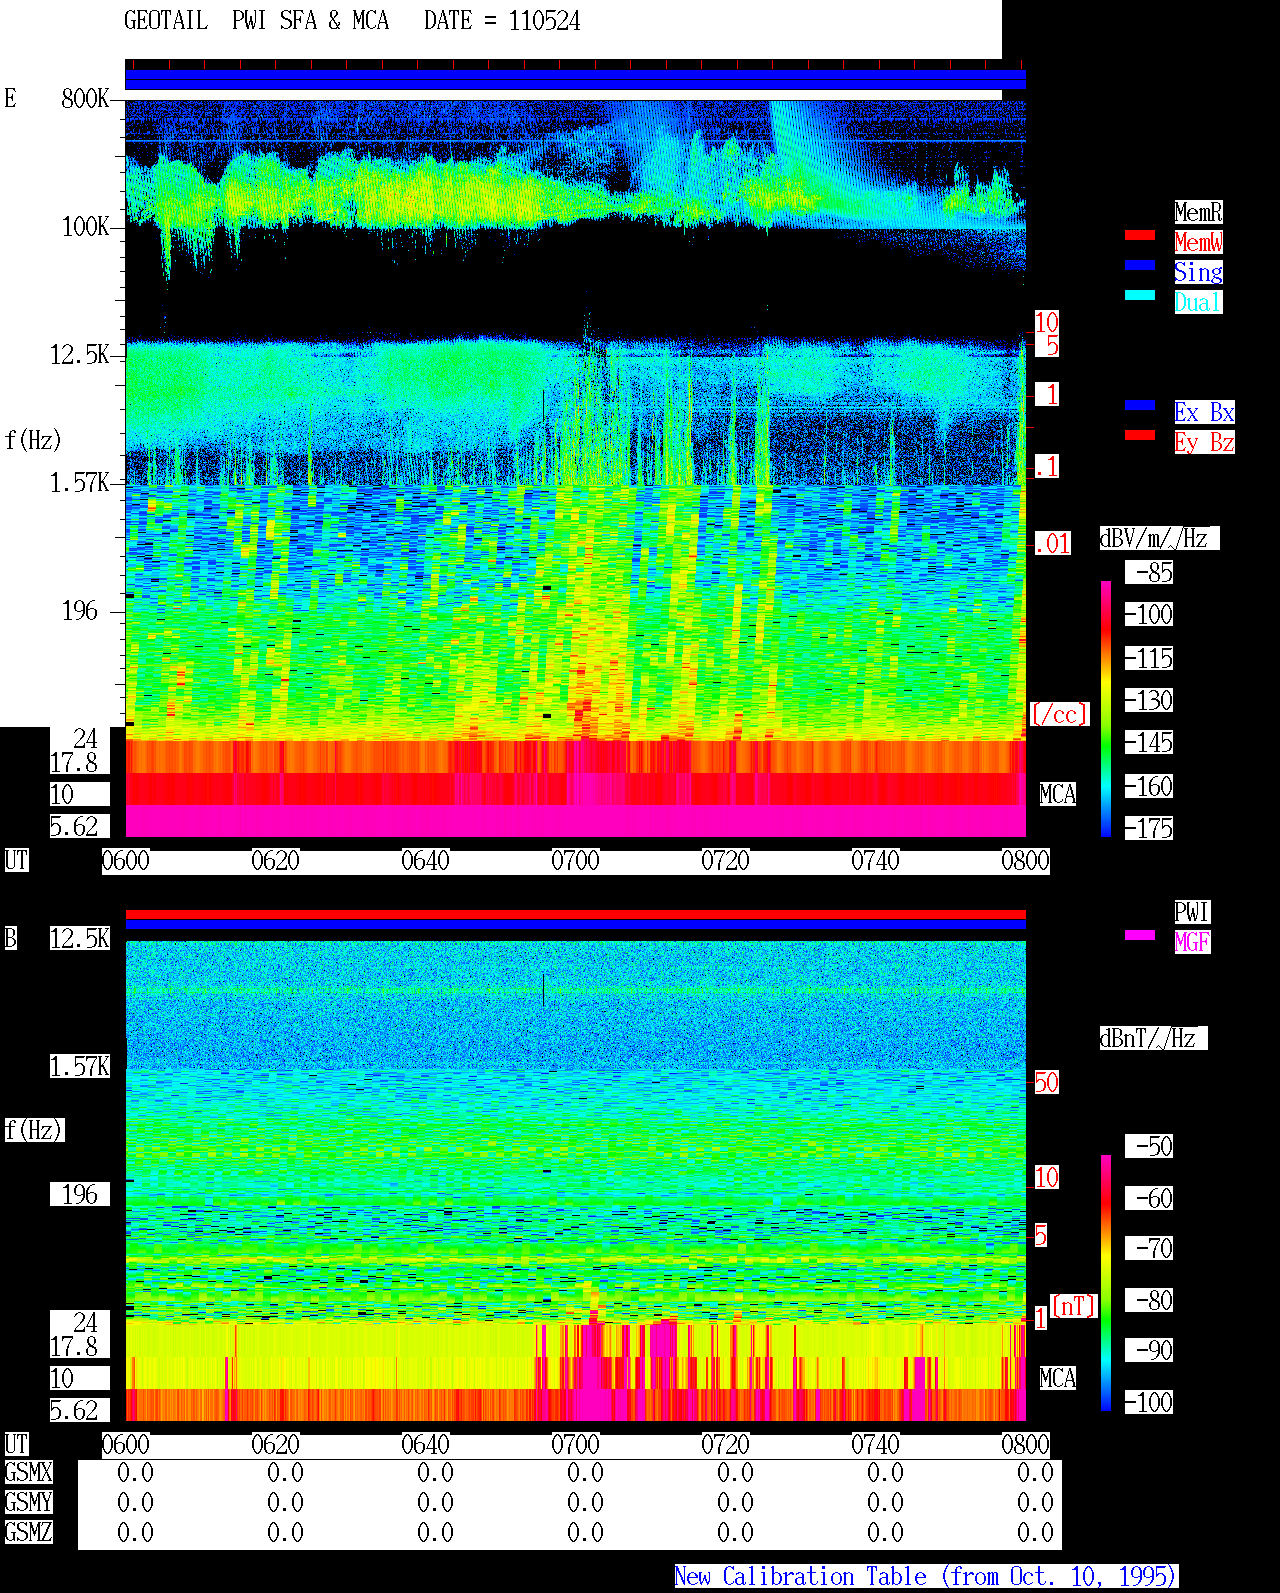
Task: Open the New Calibration Table link
Action: tap(926, 1576)
